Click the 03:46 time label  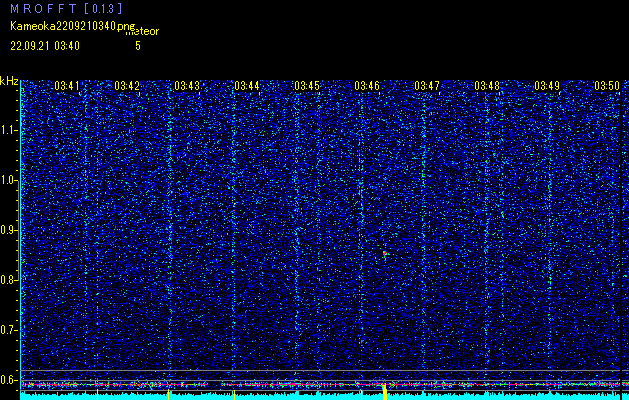[x=367, y=86]
